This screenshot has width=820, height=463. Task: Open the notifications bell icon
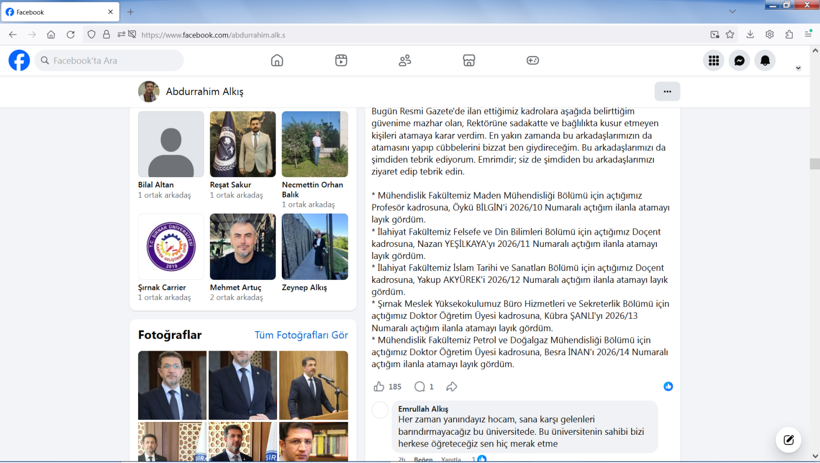pos(765,61)
